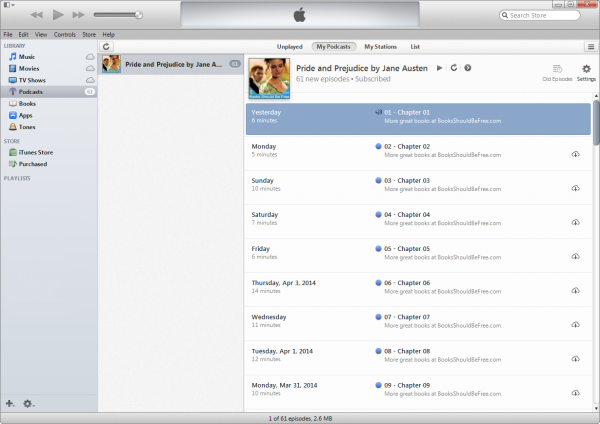Switch to the My Podcasts tab

coord(334,47)
